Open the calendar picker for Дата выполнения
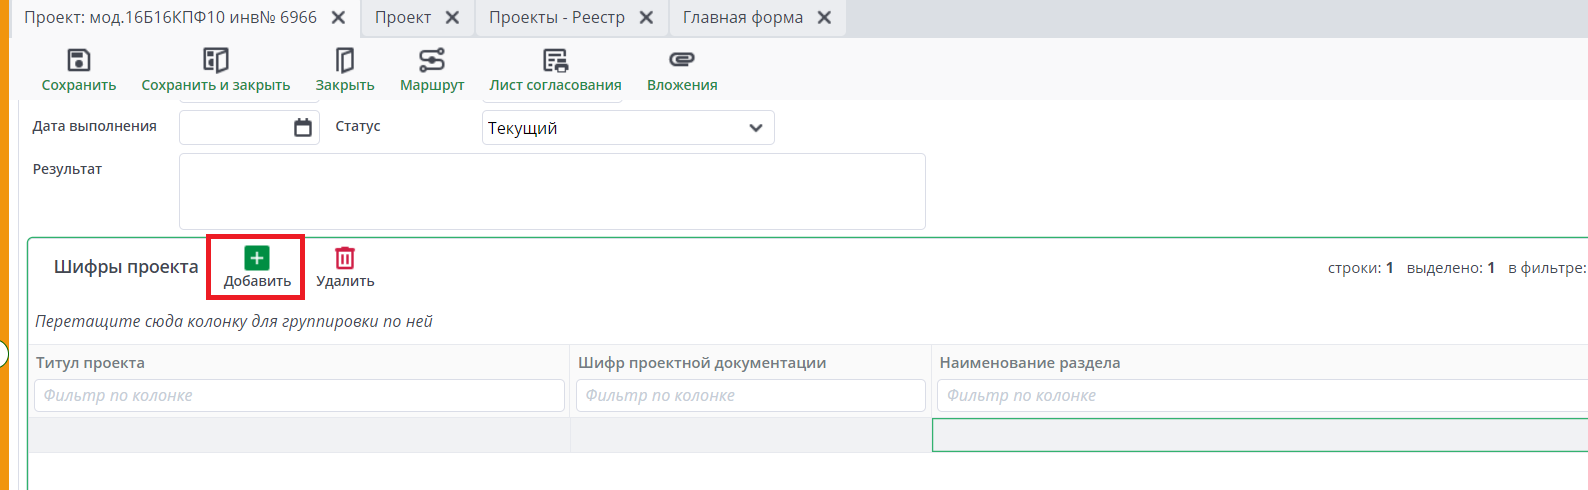This screenshot has height=490, width=1588. [303, 128]
